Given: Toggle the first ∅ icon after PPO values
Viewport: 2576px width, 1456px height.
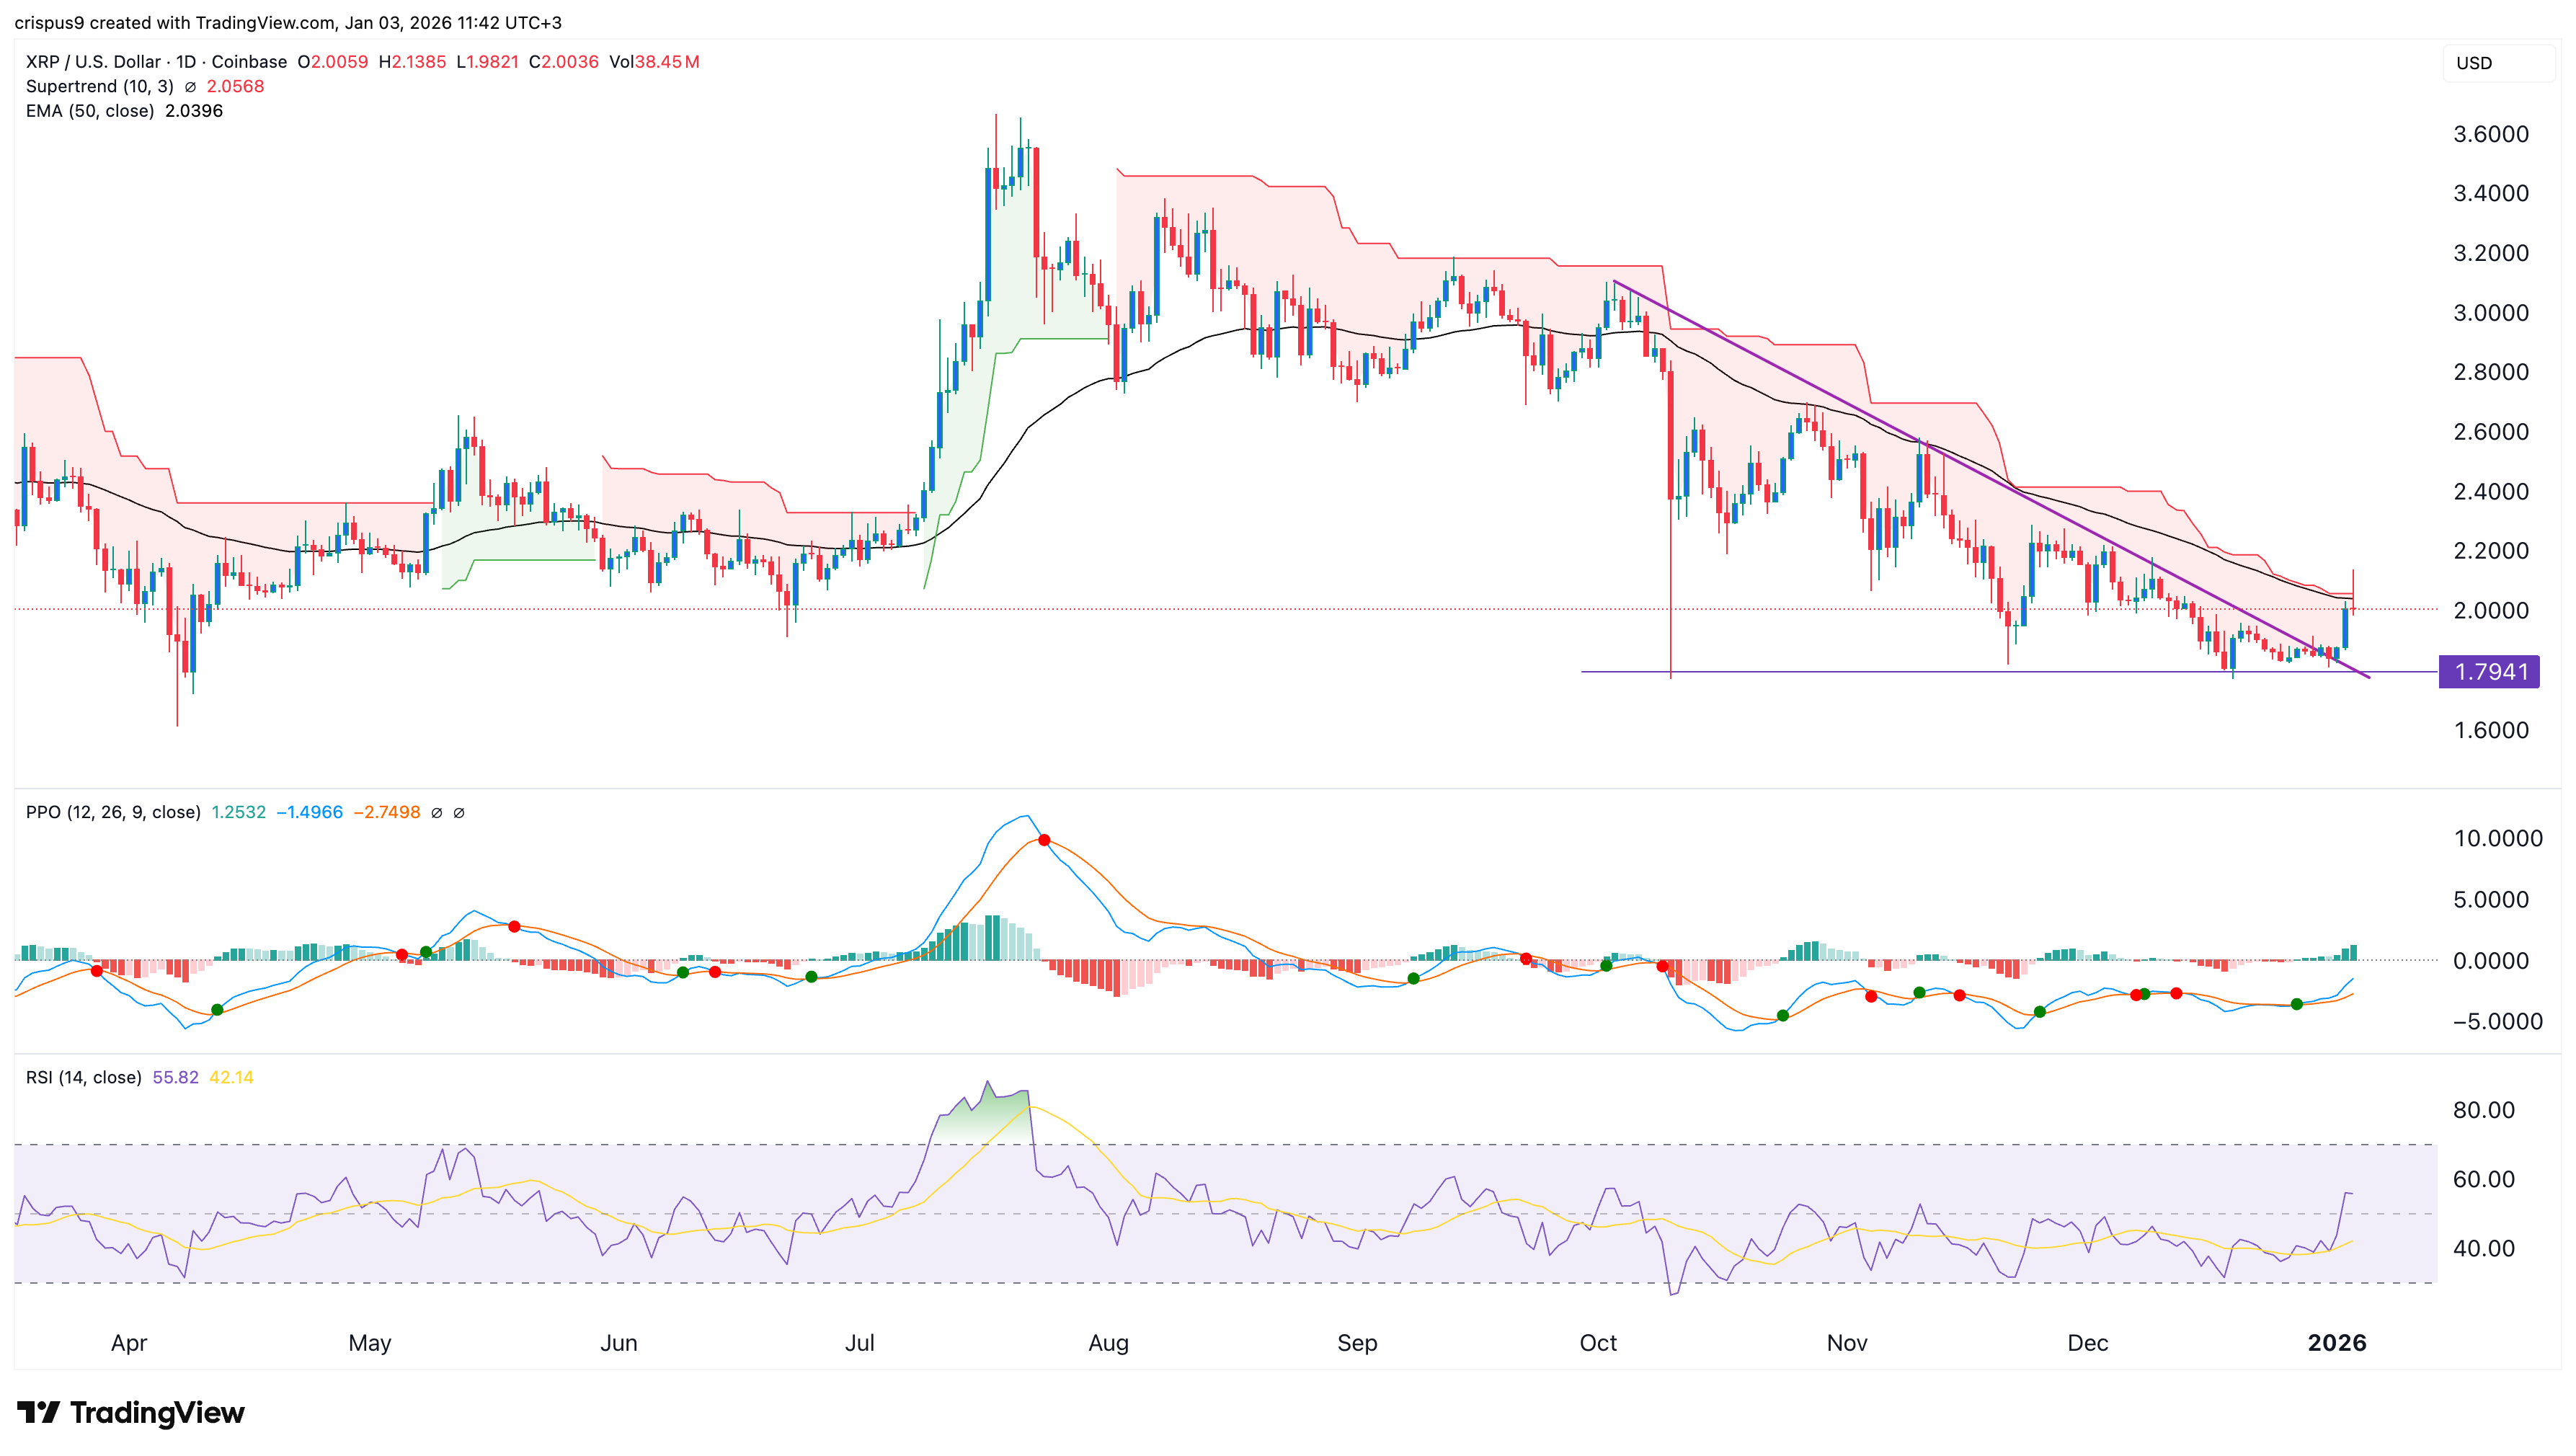Looking at the screenshot, I should click(x=437, y=812).
